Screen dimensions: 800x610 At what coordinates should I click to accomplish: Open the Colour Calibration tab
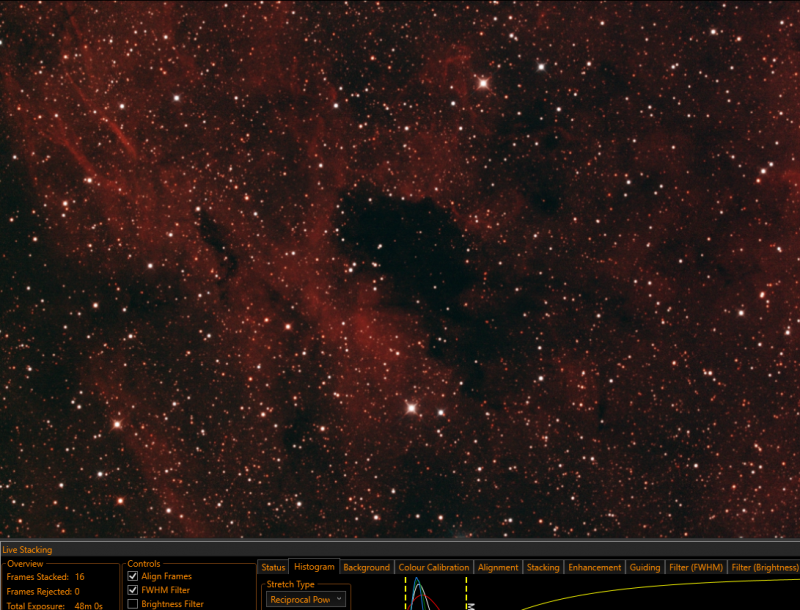click(x=434, y=567)
